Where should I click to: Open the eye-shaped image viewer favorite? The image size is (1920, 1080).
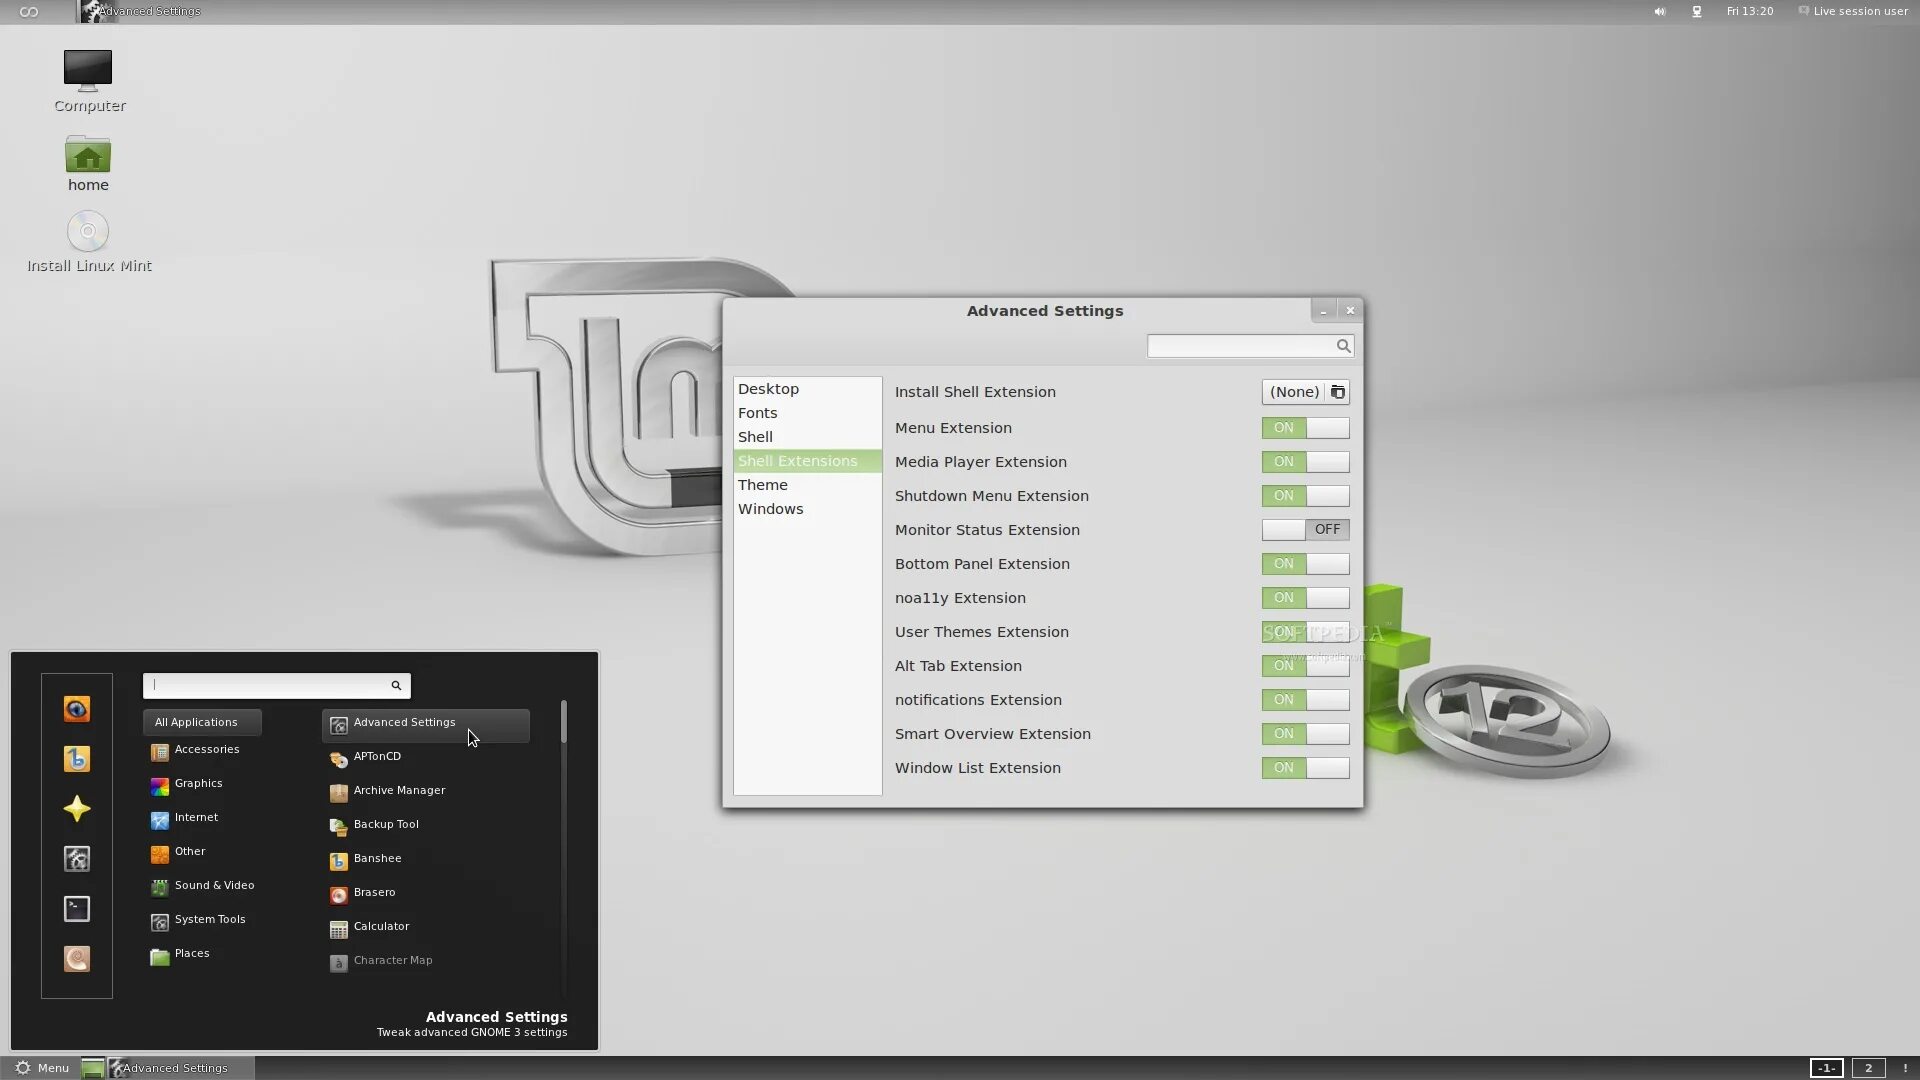click(76, 709)
